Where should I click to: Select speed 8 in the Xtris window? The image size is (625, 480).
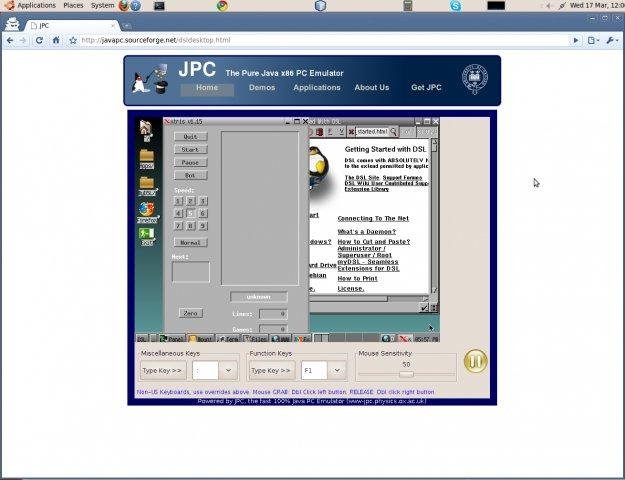point(191,226)
